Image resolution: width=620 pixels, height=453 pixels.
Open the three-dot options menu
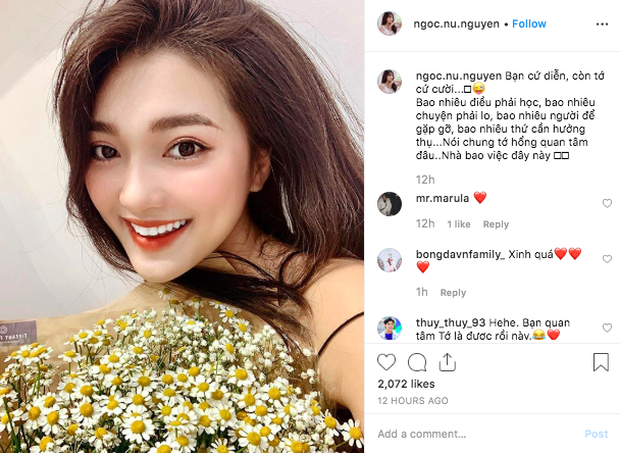point(602,24)
